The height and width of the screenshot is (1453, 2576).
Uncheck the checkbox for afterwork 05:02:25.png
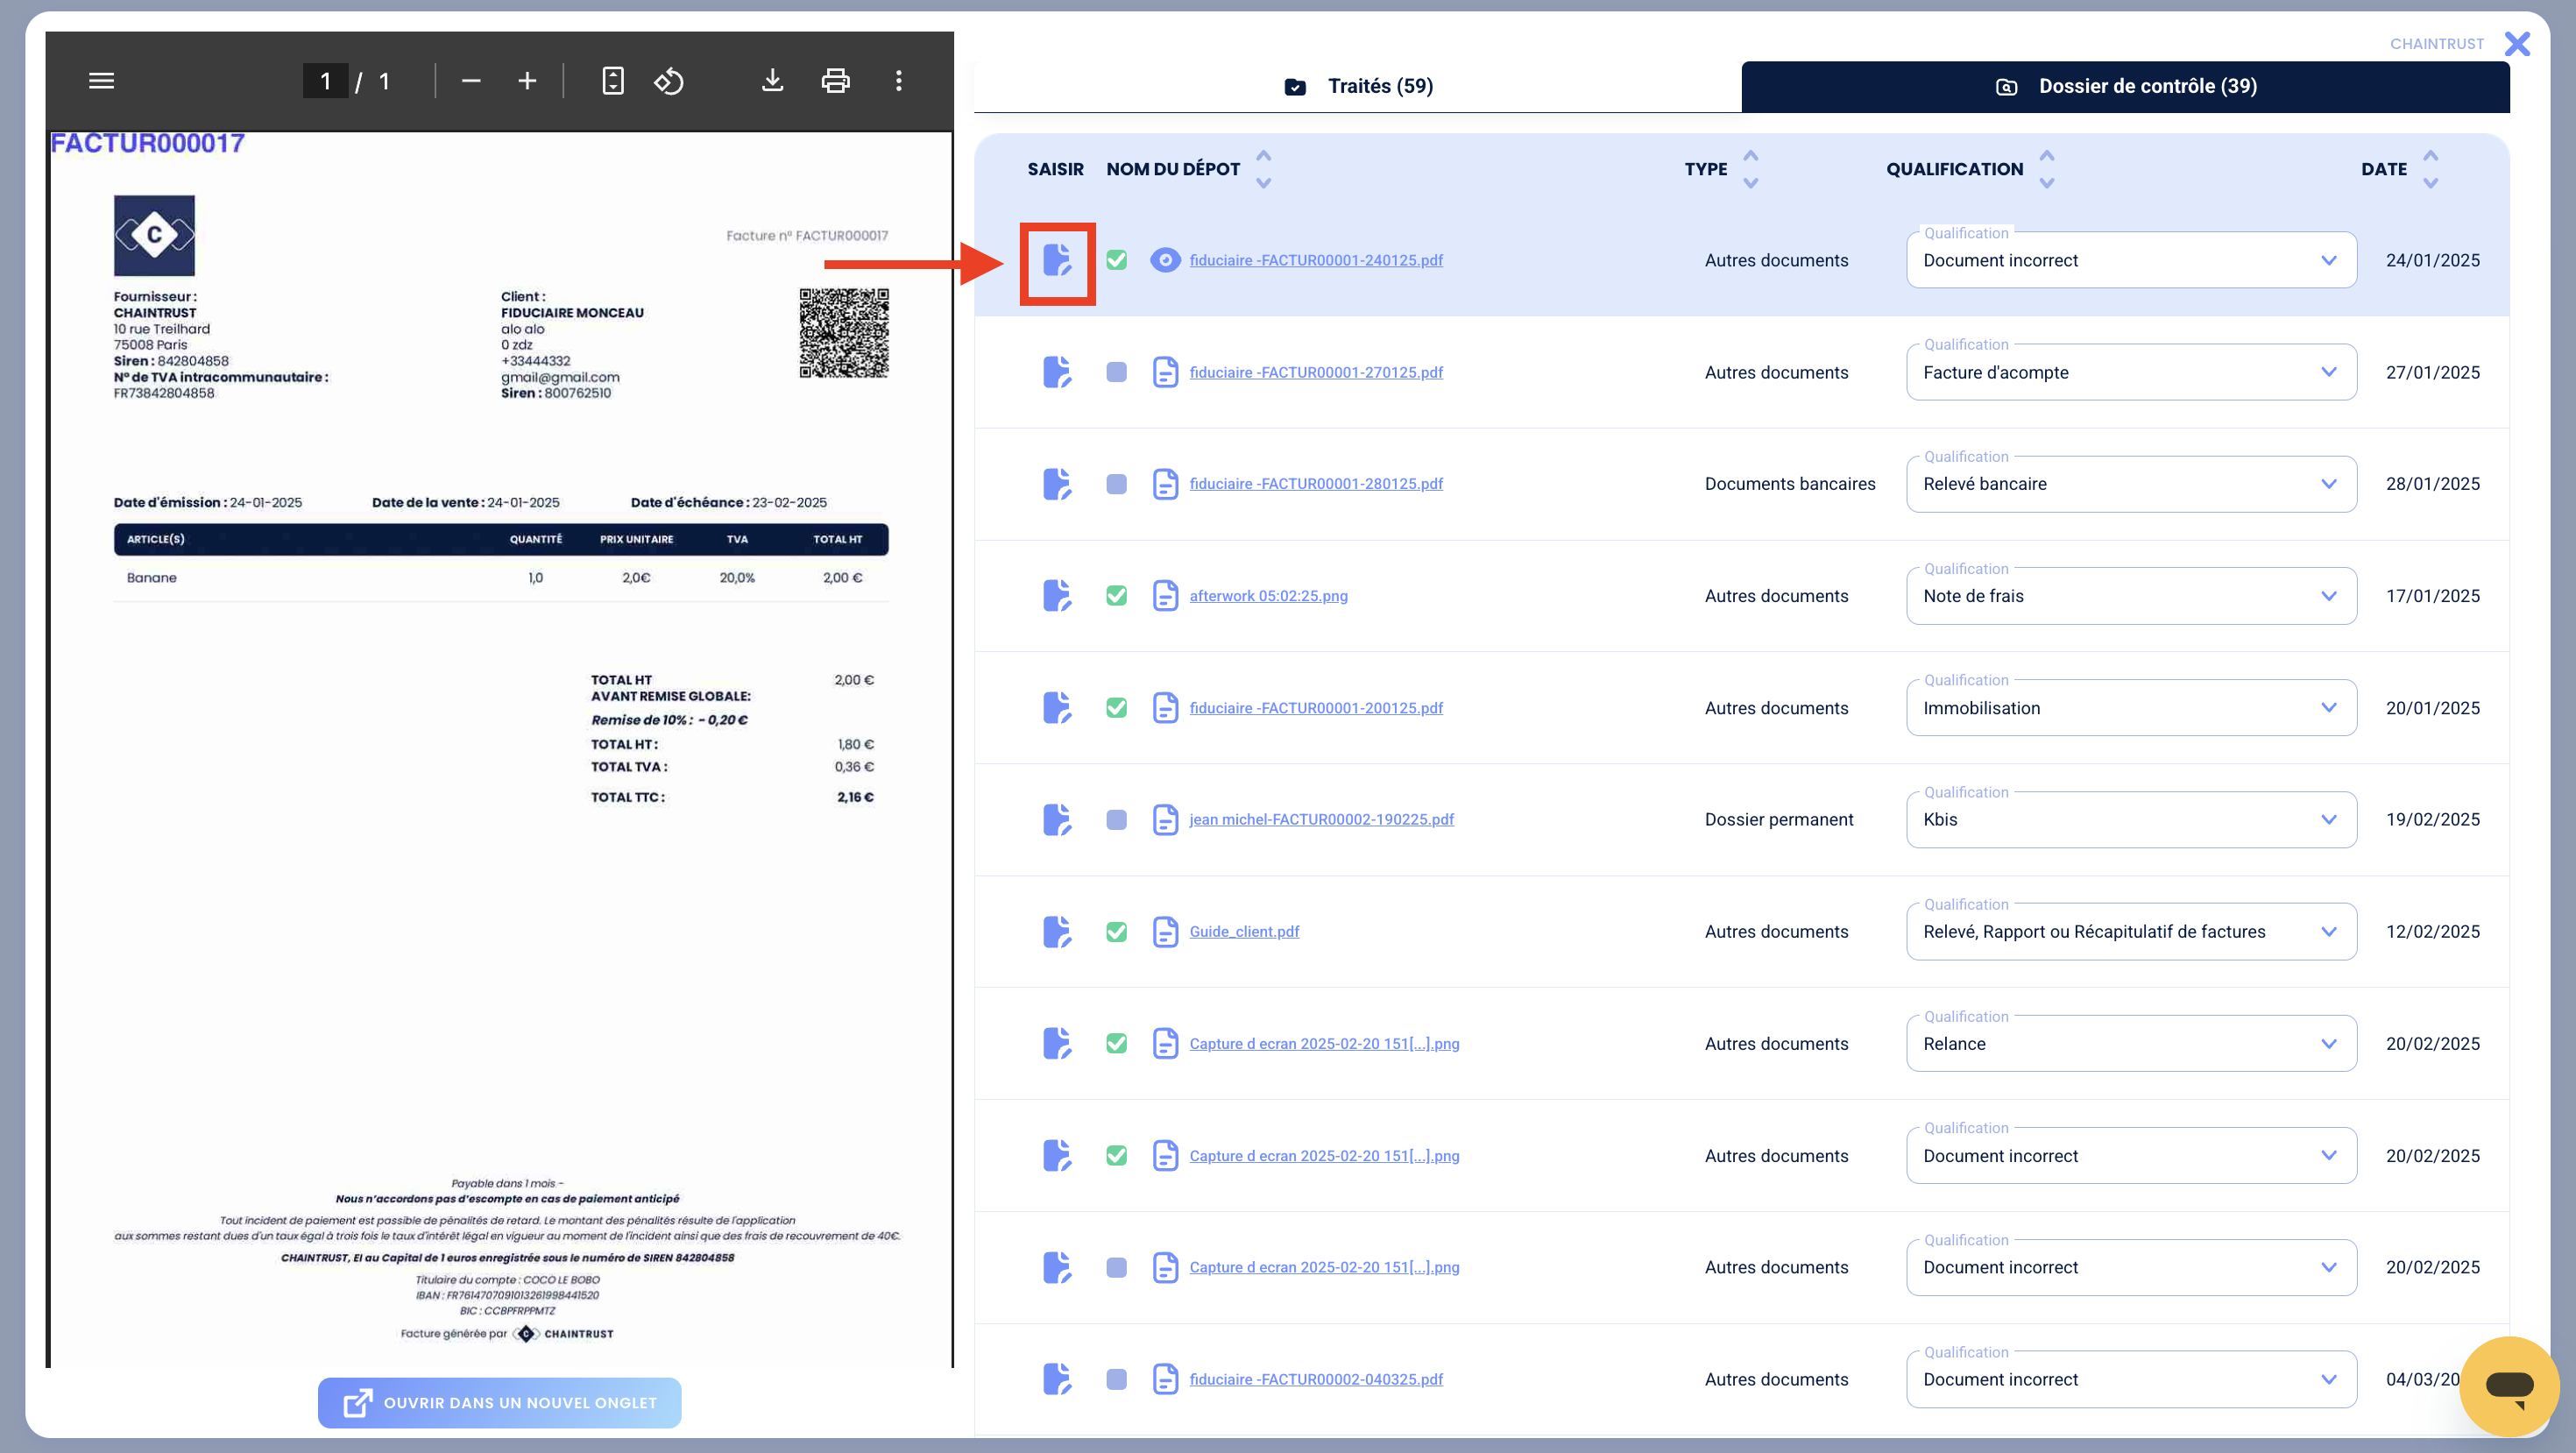click(x=1117, y=596)
